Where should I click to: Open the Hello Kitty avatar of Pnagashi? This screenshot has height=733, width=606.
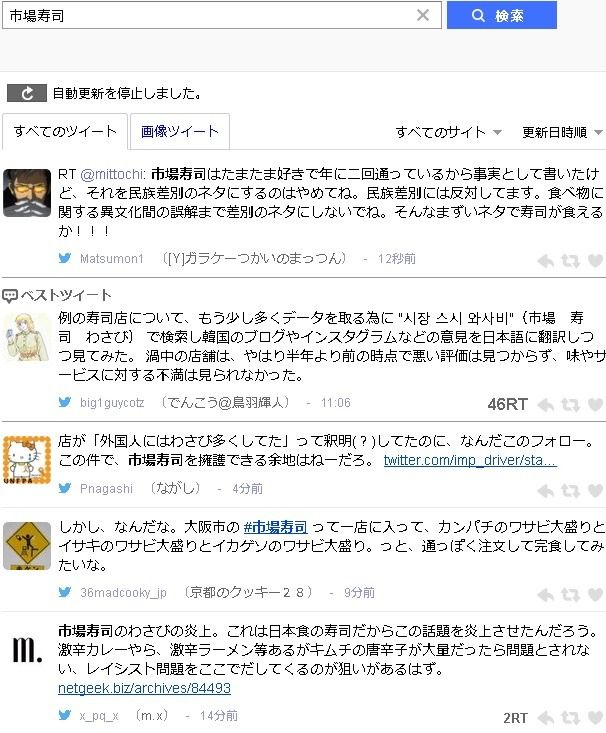click(27, 460)
